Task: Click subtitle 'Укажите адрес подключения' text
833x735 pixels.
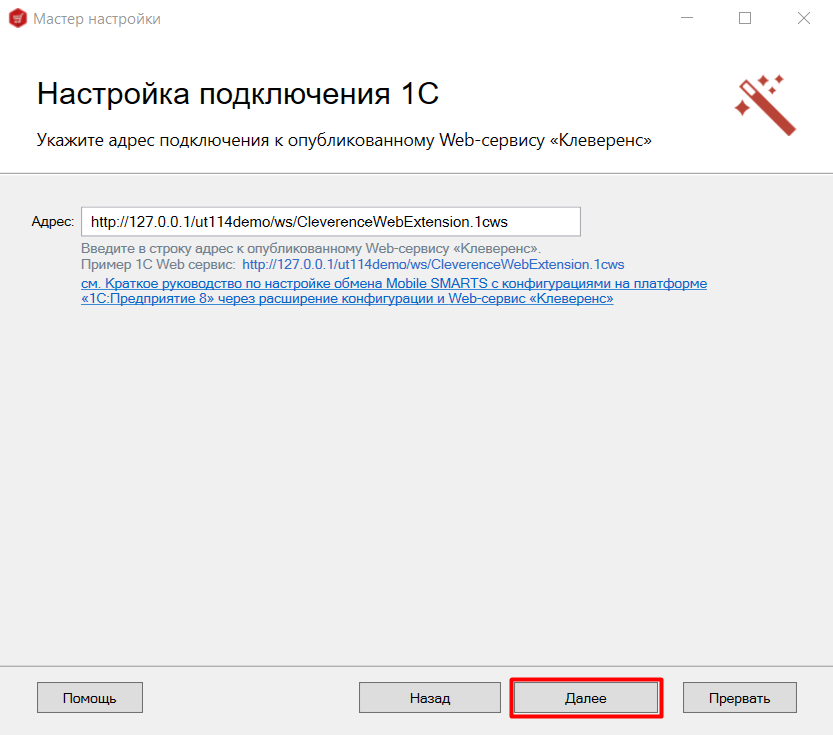Action: point(344,140)
